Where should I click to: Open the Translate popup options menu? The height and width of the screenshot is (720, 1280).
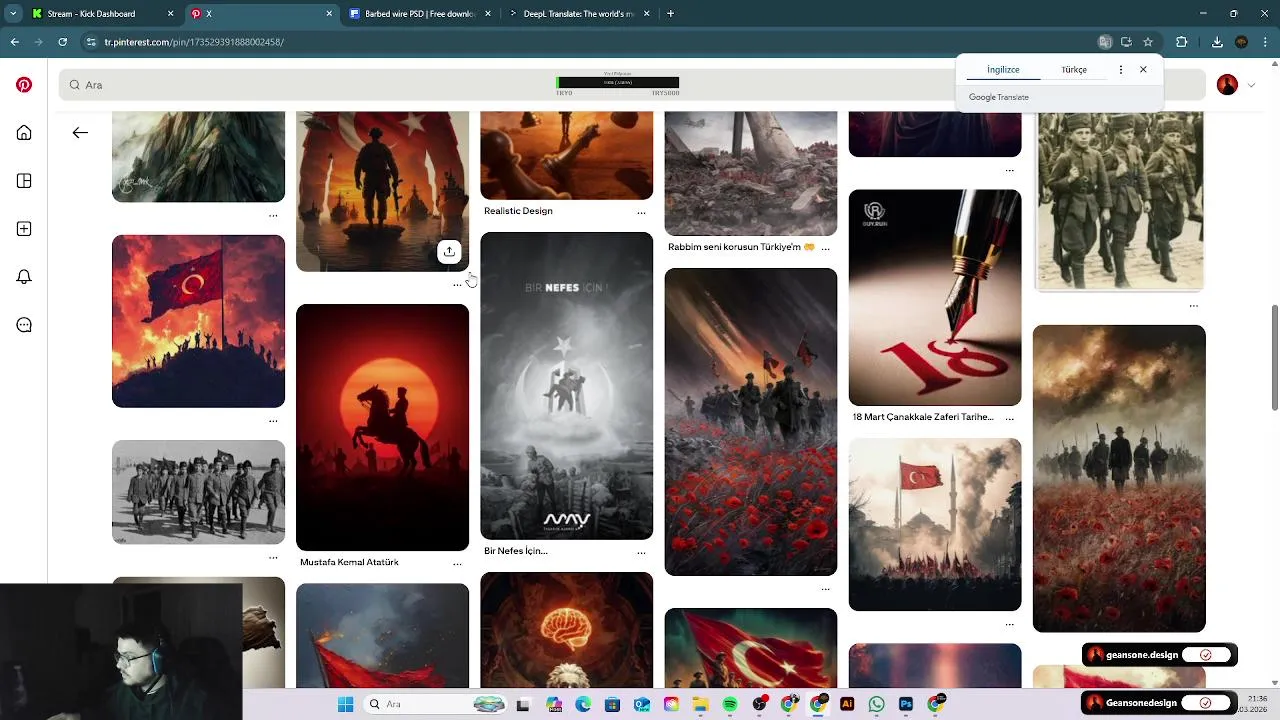[1120, 70]
